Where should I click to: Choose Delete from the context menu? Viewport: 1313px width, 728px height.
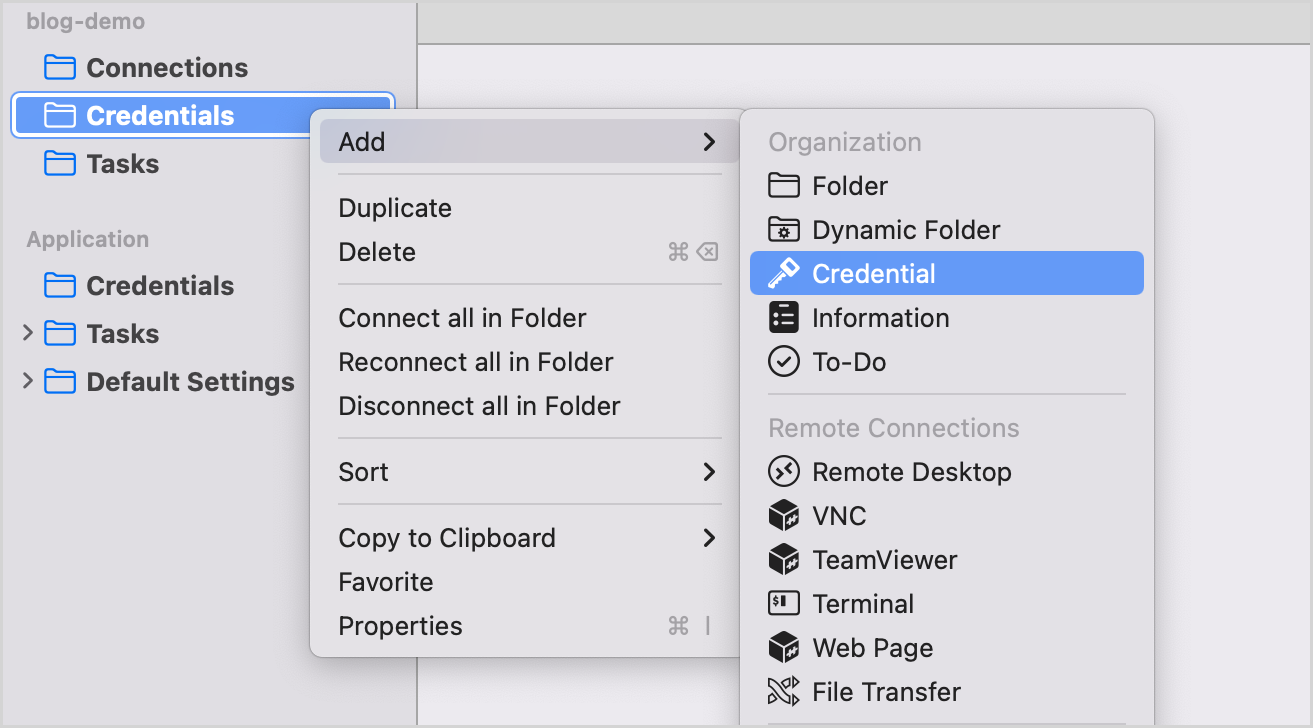tap(530, 252)
